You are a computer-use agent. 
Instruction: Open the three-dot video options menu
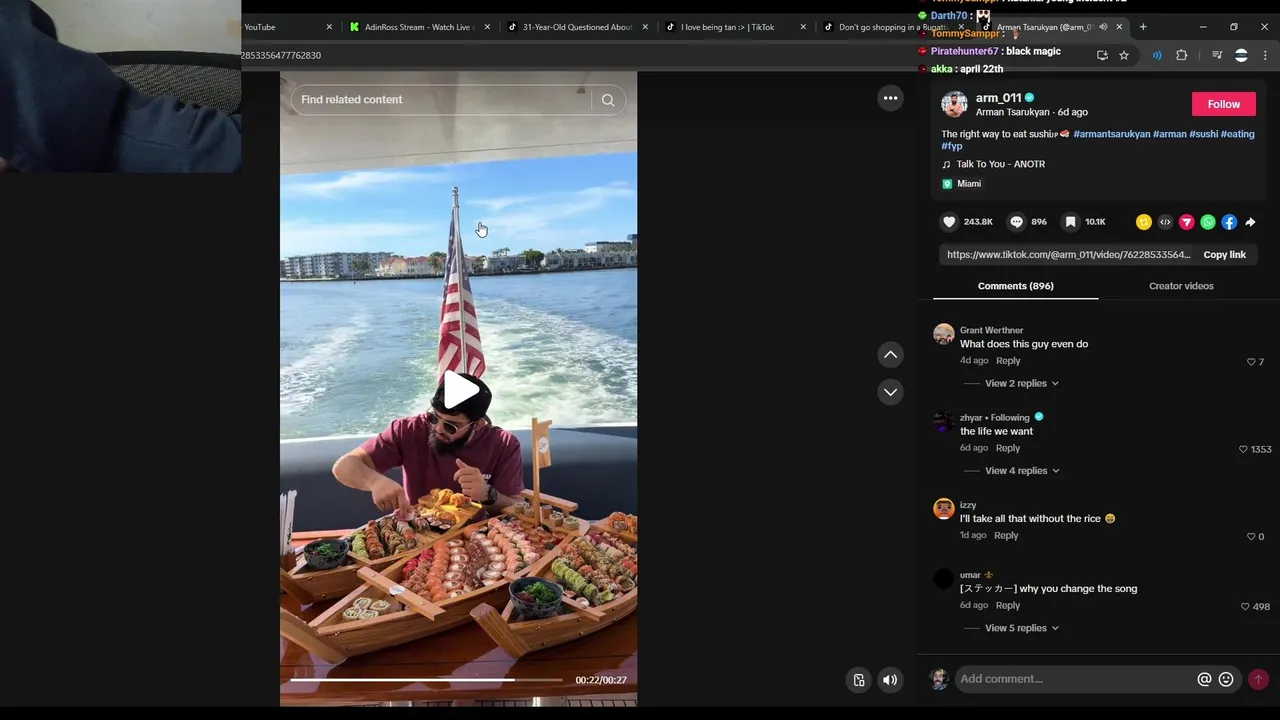(x=890, y=98)
